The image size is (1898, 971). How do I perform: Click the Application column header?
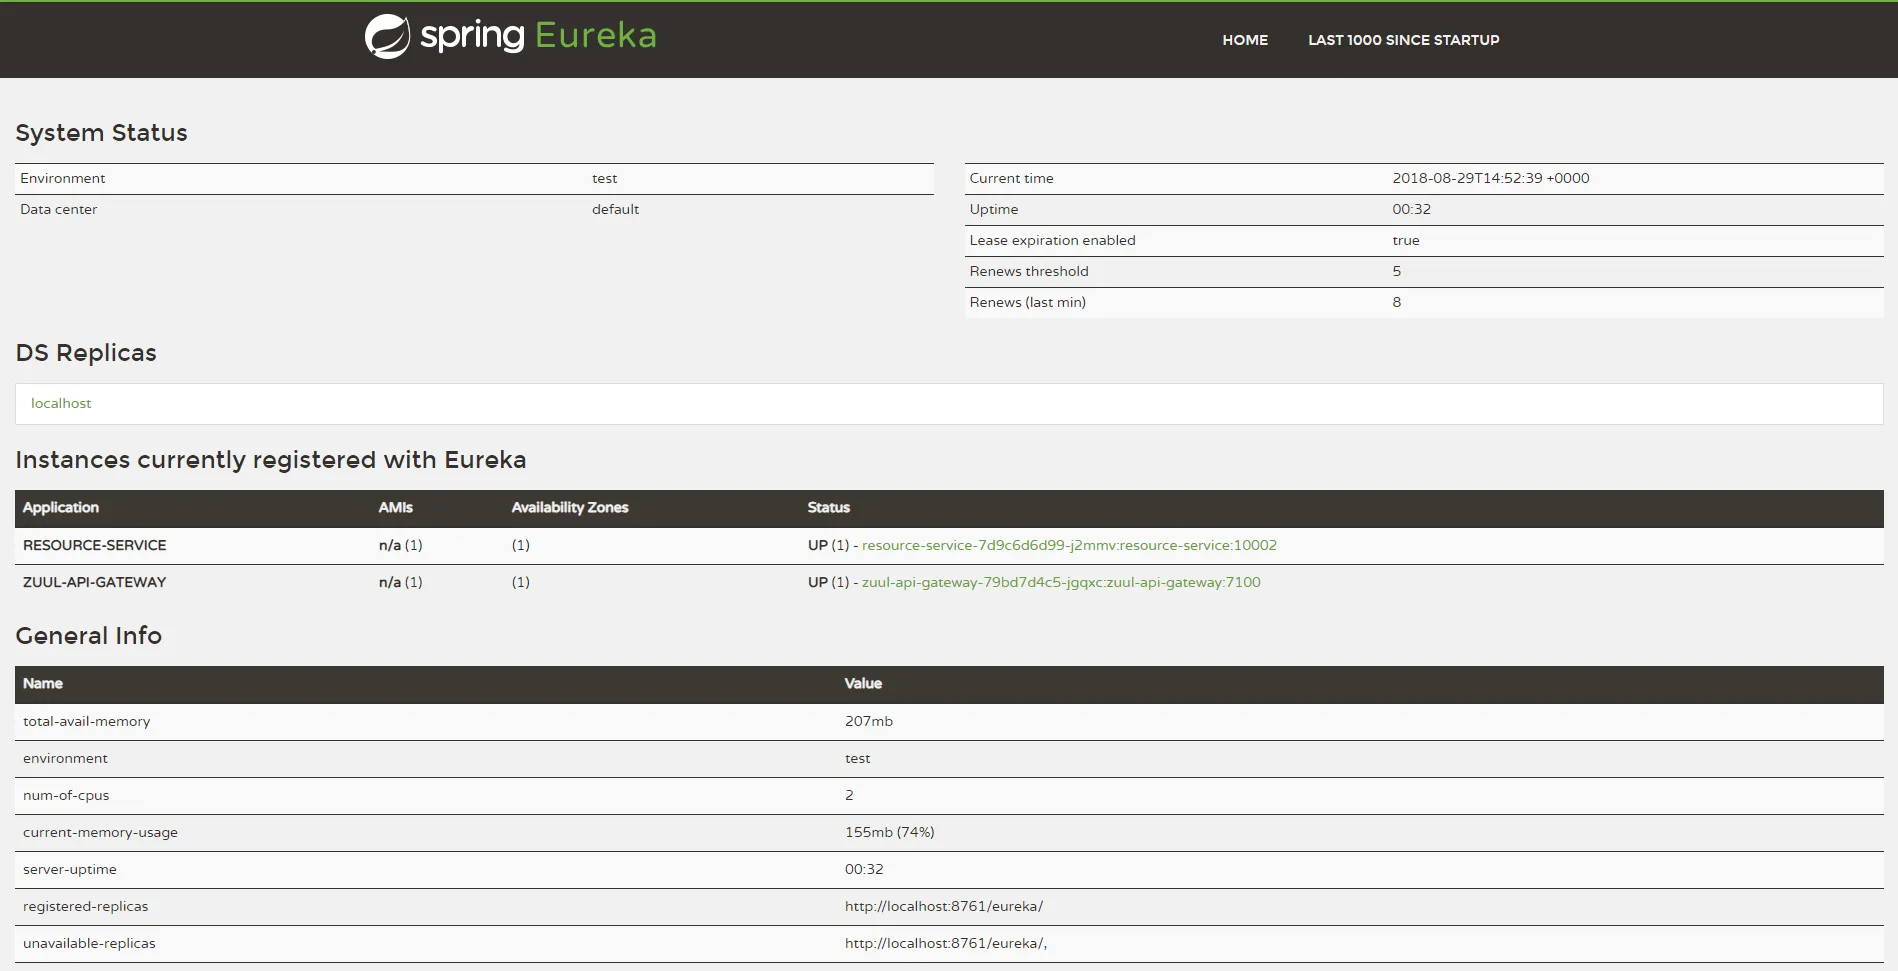pyautogui.click(x=61, y=508)
